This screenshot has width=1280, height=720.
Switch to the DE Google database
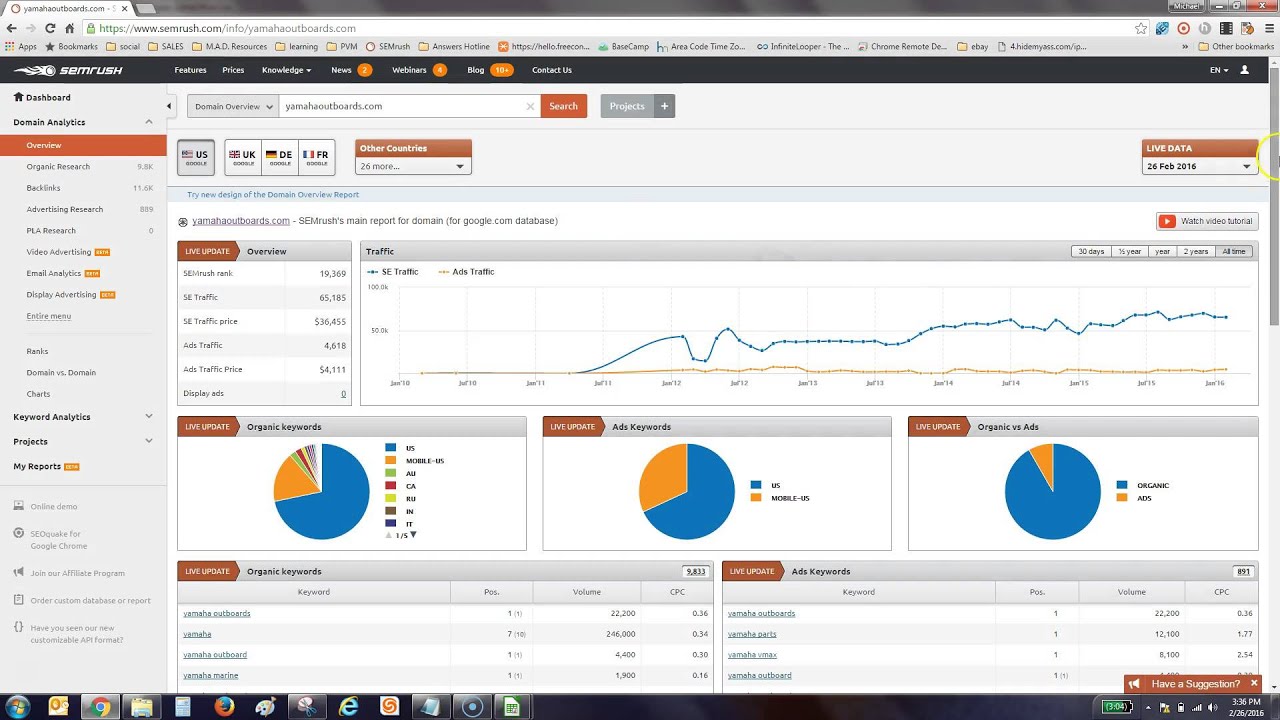click(x=279, y=157)
